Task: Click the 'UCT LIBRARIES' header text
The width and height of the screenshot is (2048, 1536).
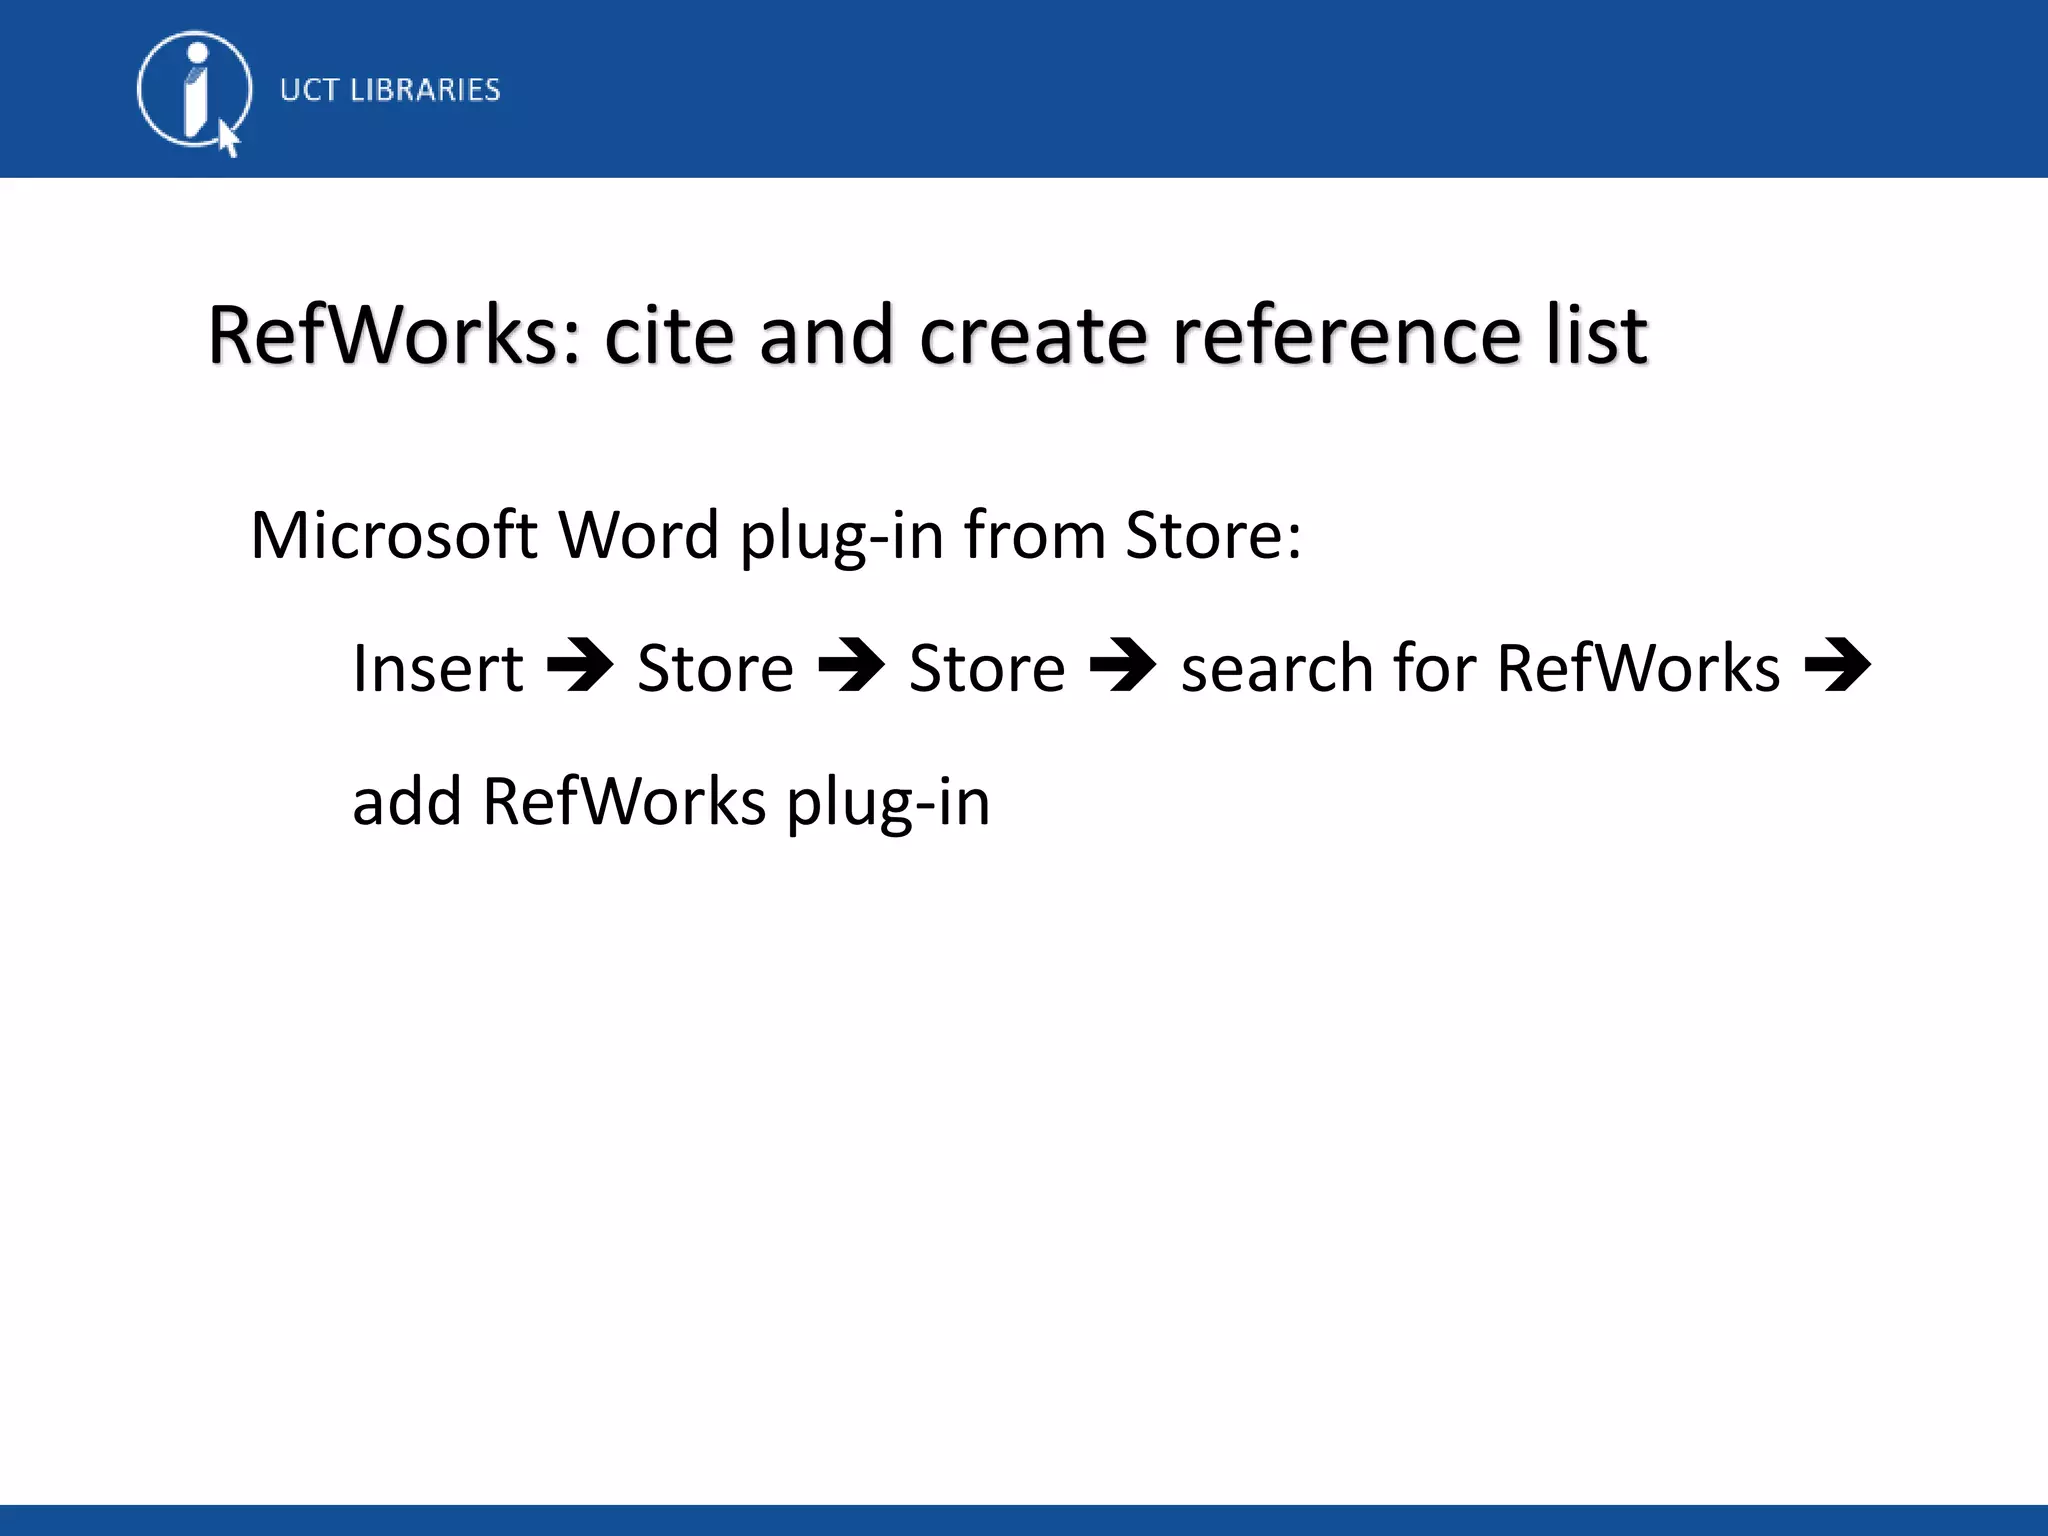Action: click(390, 90)
